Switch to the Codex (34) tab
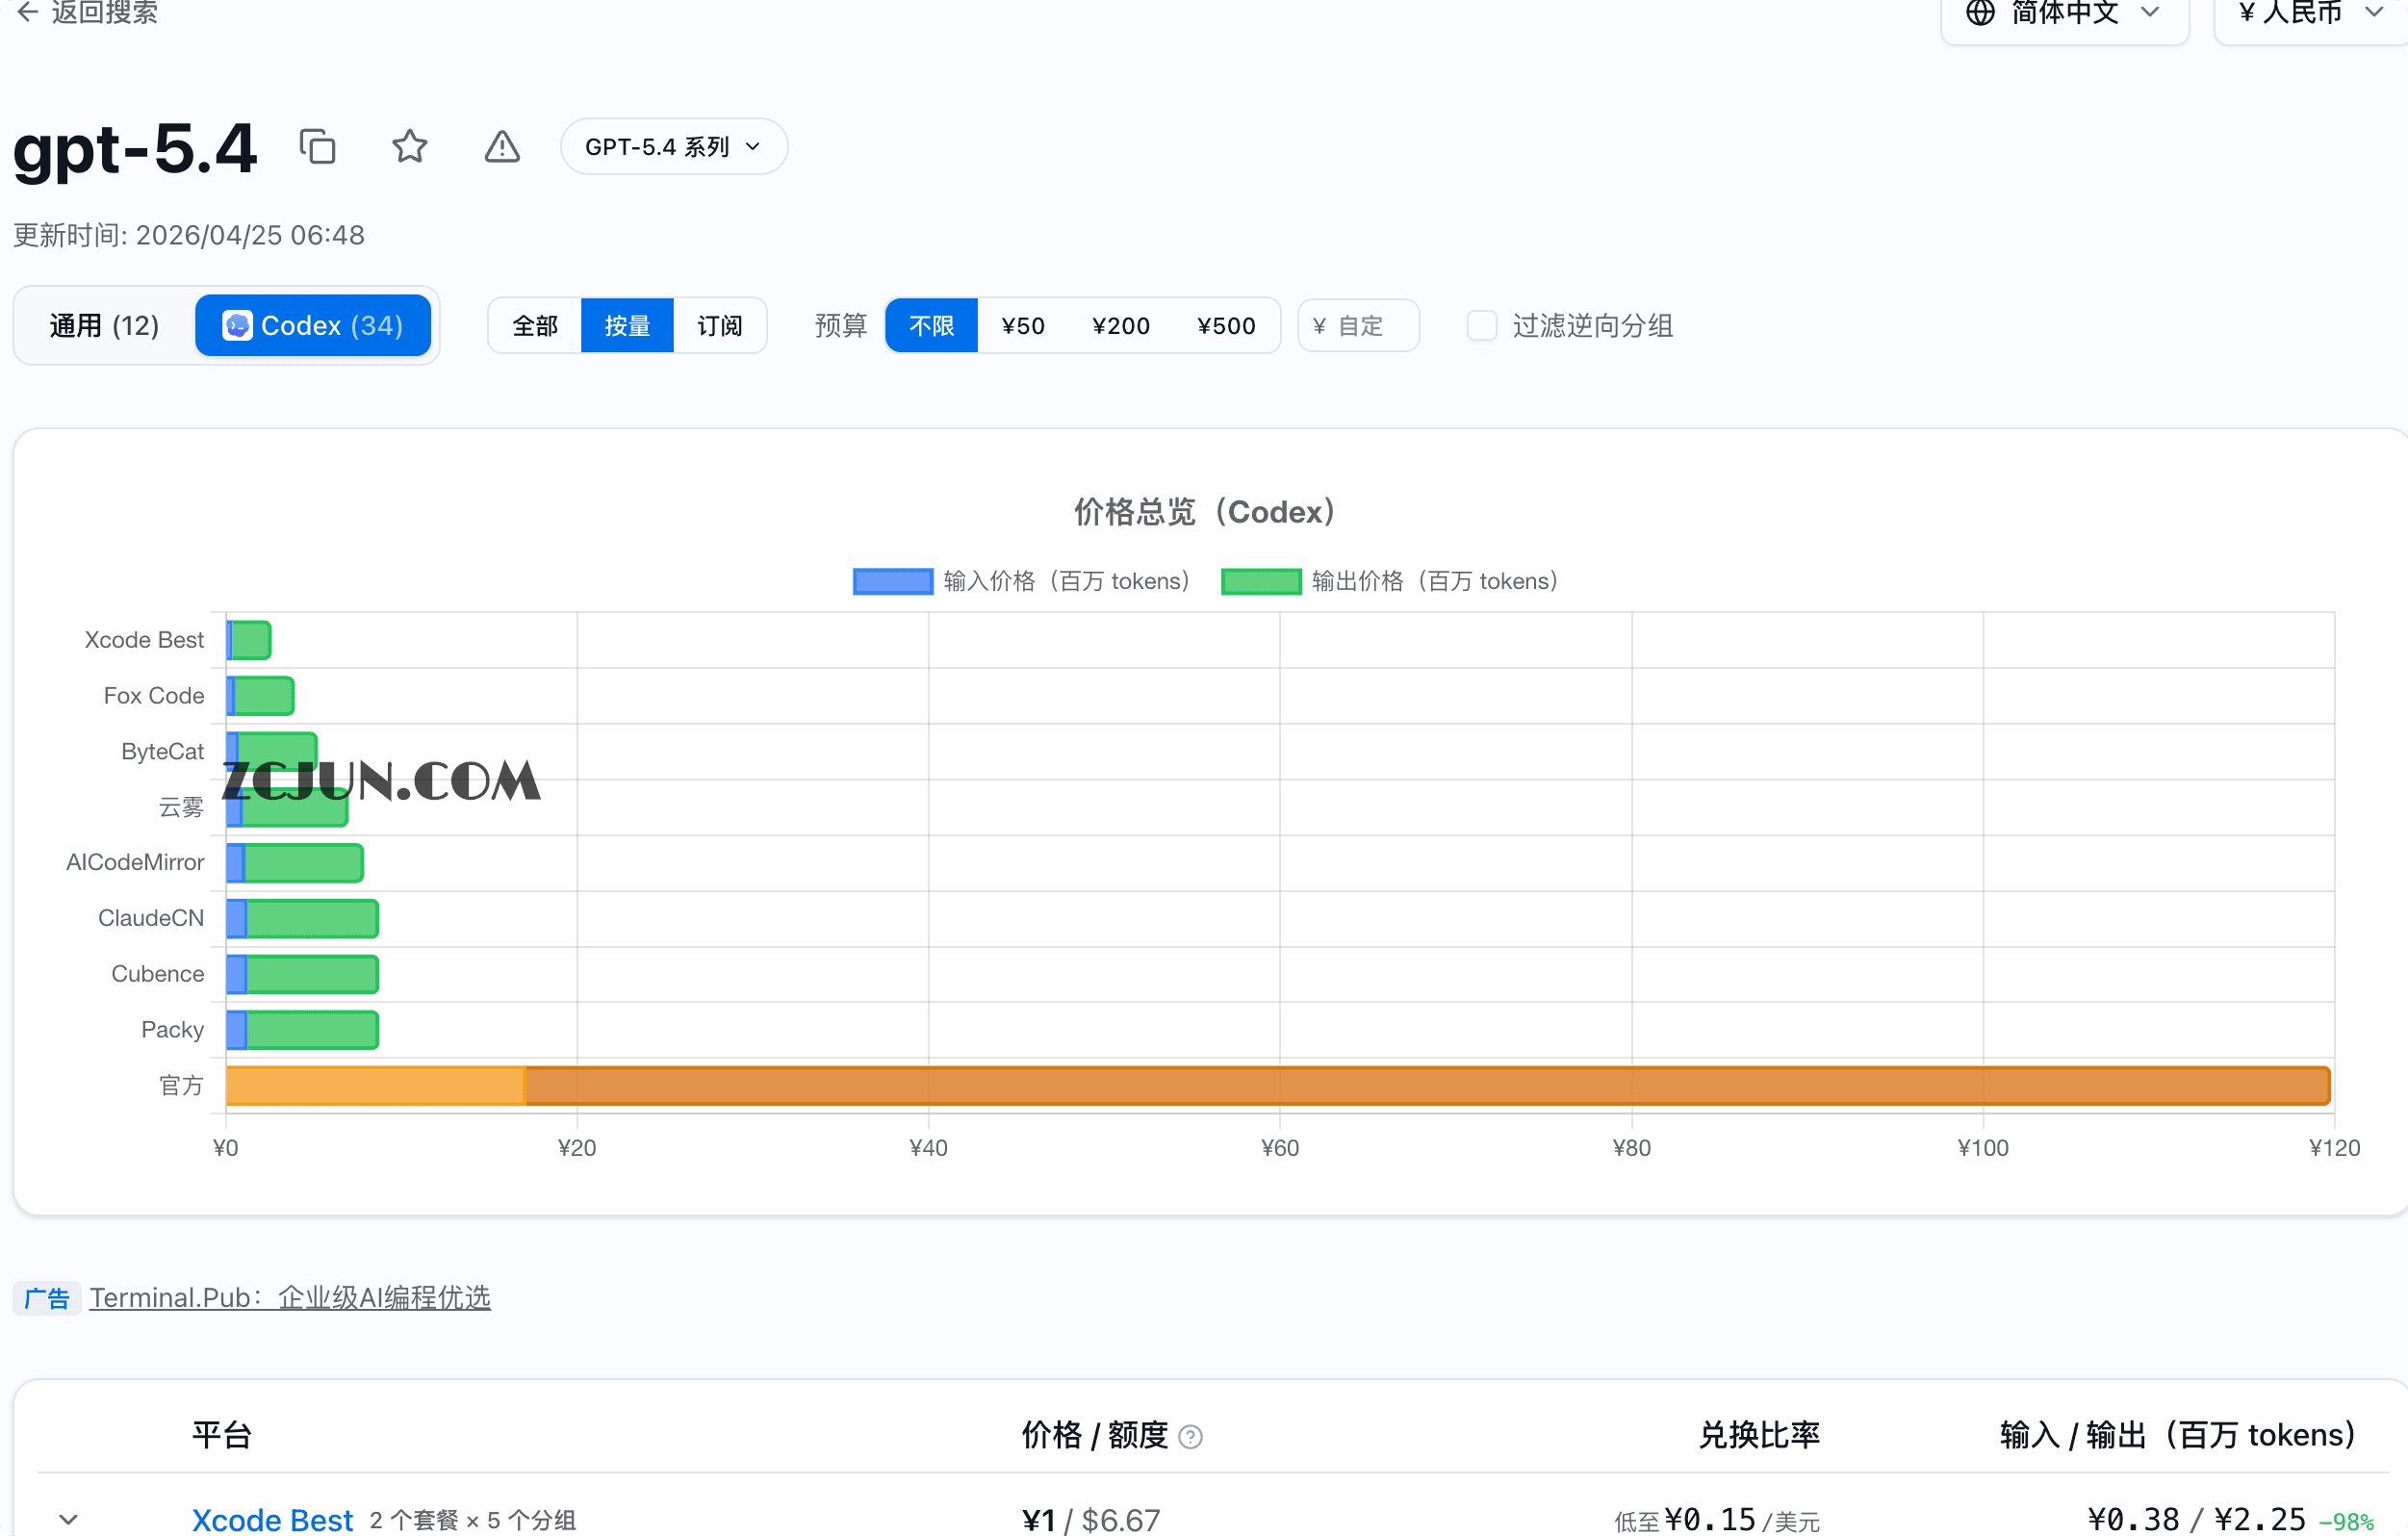The image size is (2408, 1536). pyautogui.click(x=313, y=326)
